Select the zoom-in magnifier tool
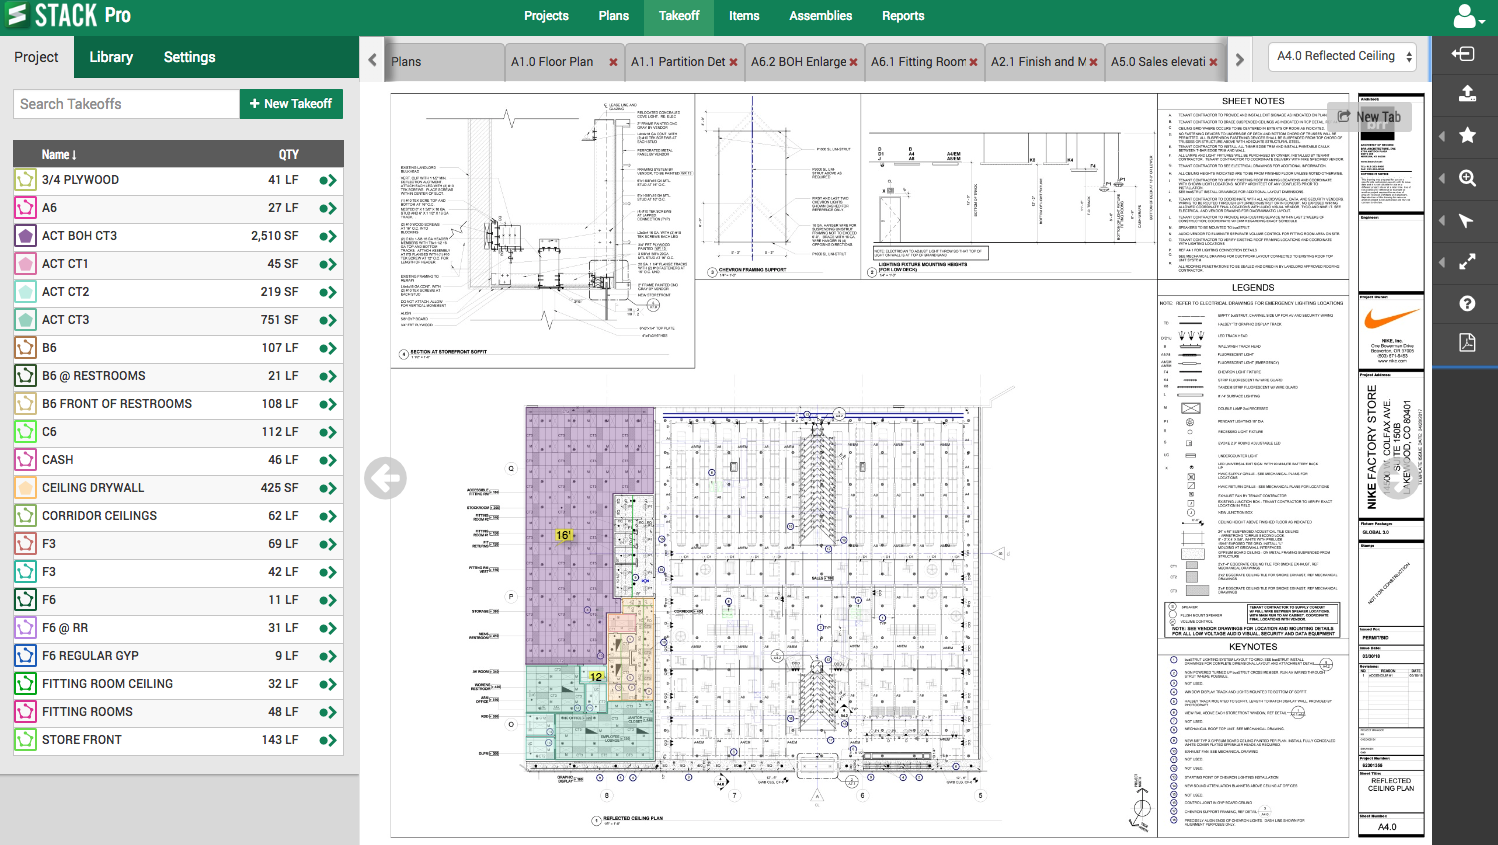Image resolution: width=1498 pixels, height=845 pixels. (x=1467, y=178)
